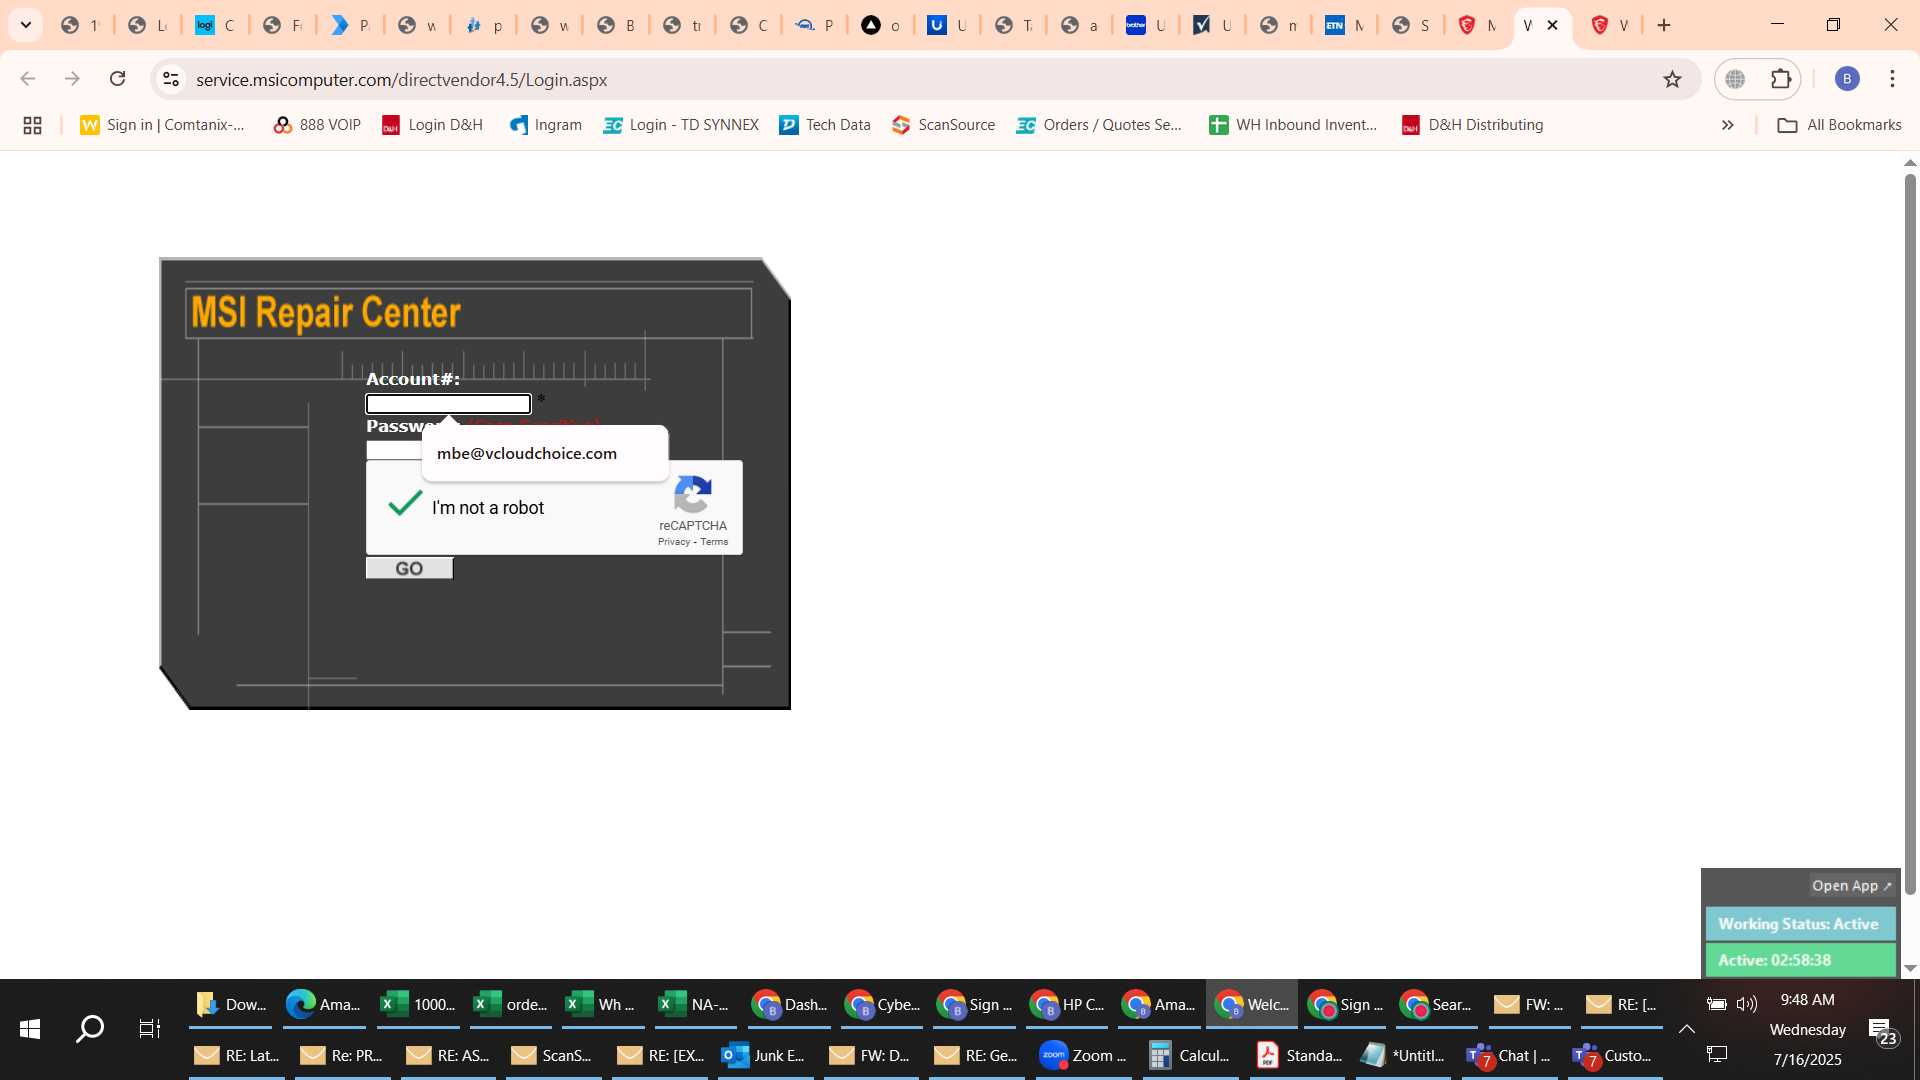This screenshot has height=1080, width=1920.
Task: Open Orders / Quotes bookmark
Action: point(1099,125)
